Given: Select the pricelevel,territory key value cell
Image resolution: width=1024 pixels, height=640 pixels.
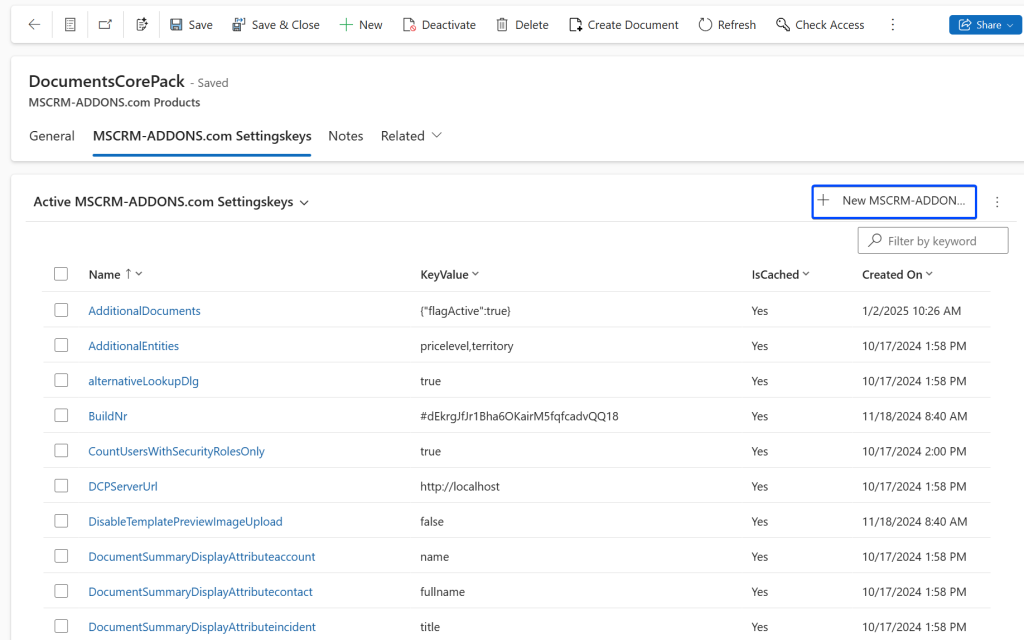Looking at the screenshot, I should pos(466,346).
